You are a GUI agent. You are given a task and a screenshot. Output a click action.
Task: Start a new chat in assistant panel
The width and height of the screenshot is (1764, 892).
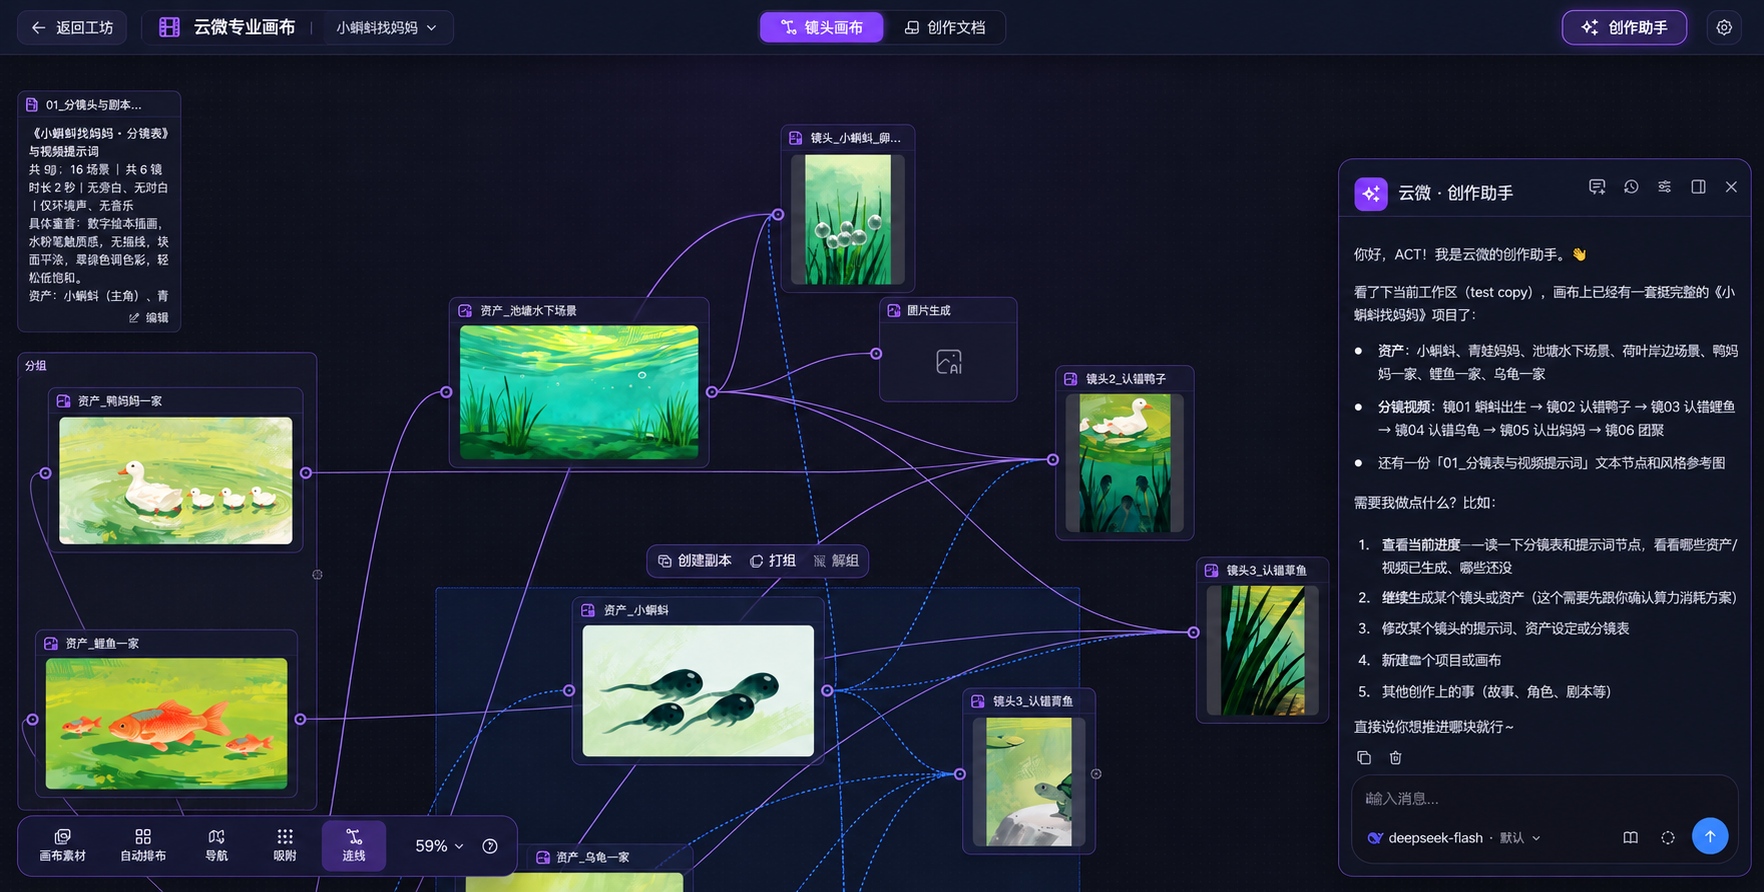tap(1597, 187)
